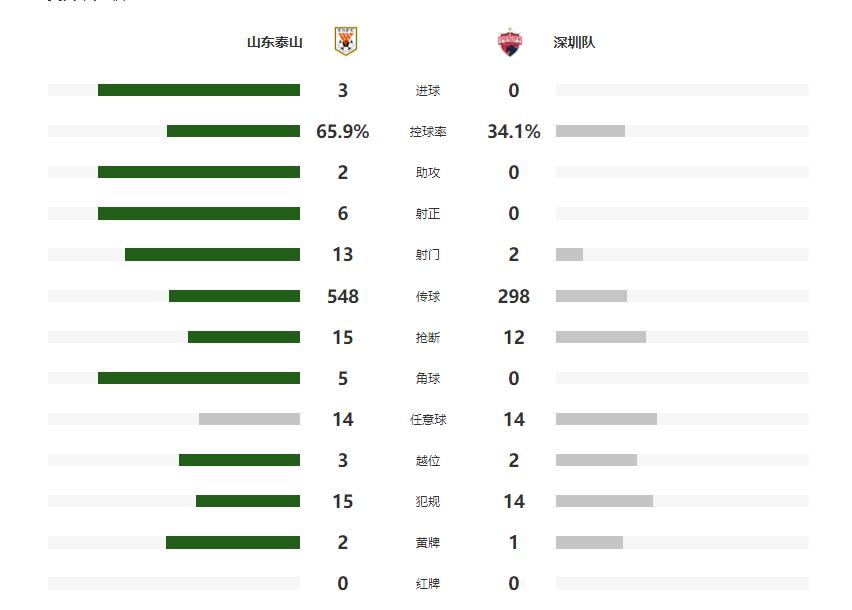Open the 山东泰山 team name link

(x=275, y=42)
